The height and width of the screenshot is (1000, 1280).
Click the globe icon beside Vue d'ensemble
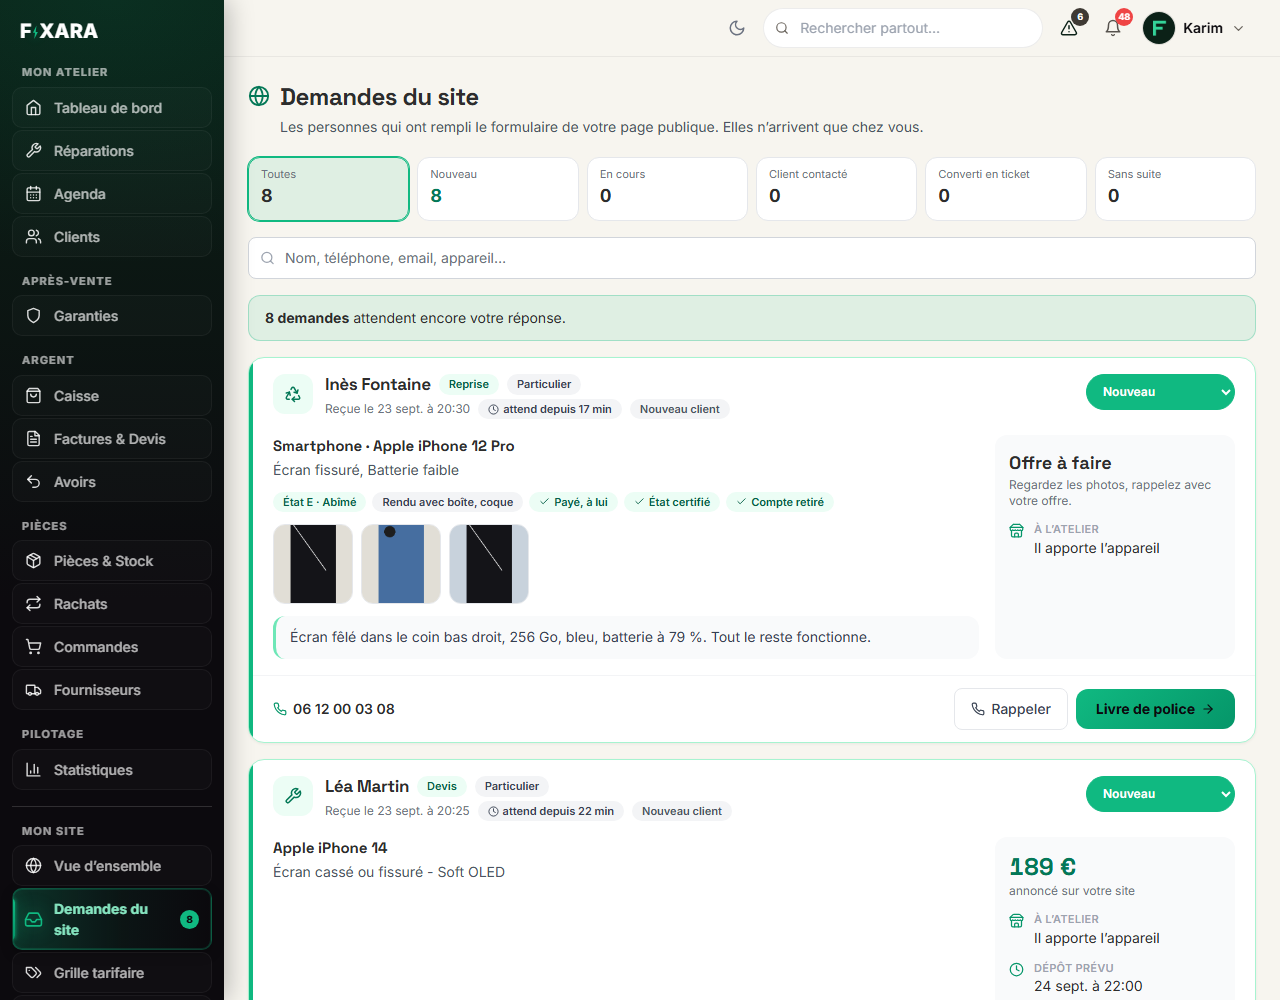[34, 866]
